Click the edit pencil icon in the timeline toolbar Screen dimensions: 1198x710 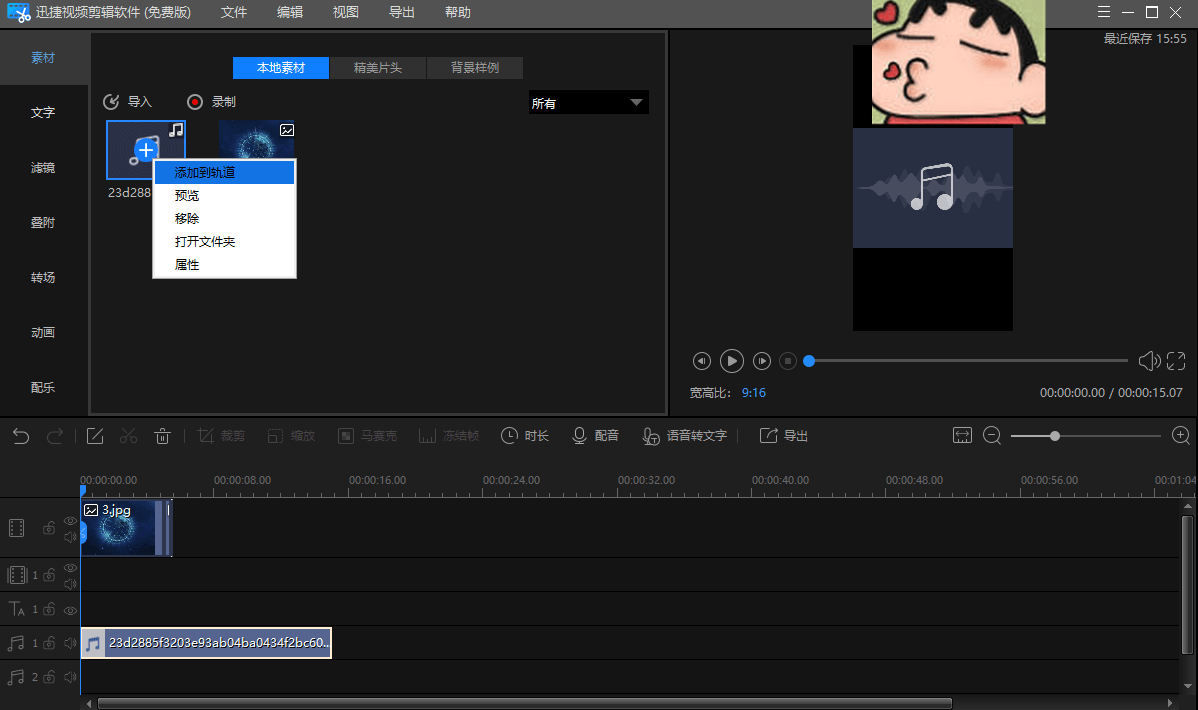(95, 436)
